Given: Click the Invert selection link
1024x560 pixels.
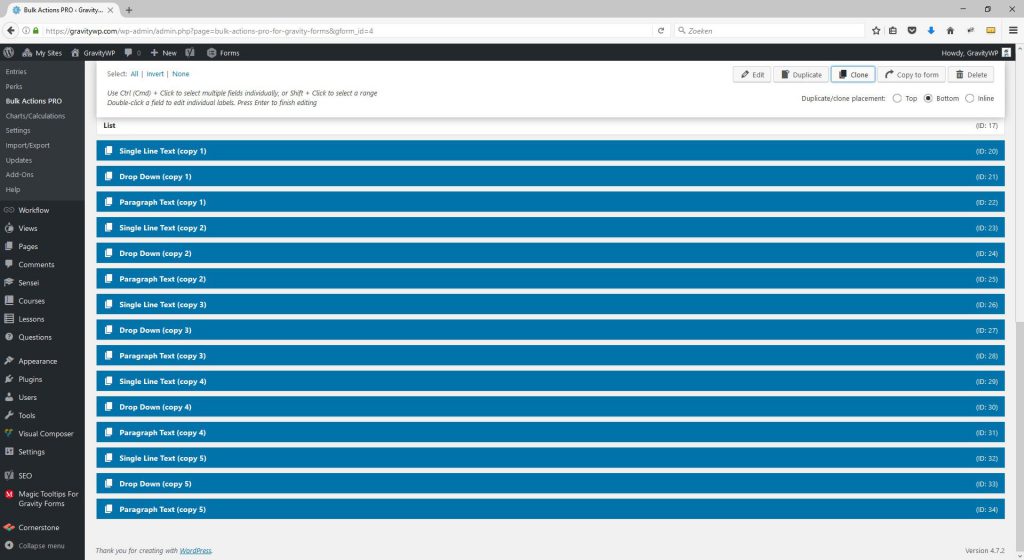Looking at the screenshot, I should point(155,74).
